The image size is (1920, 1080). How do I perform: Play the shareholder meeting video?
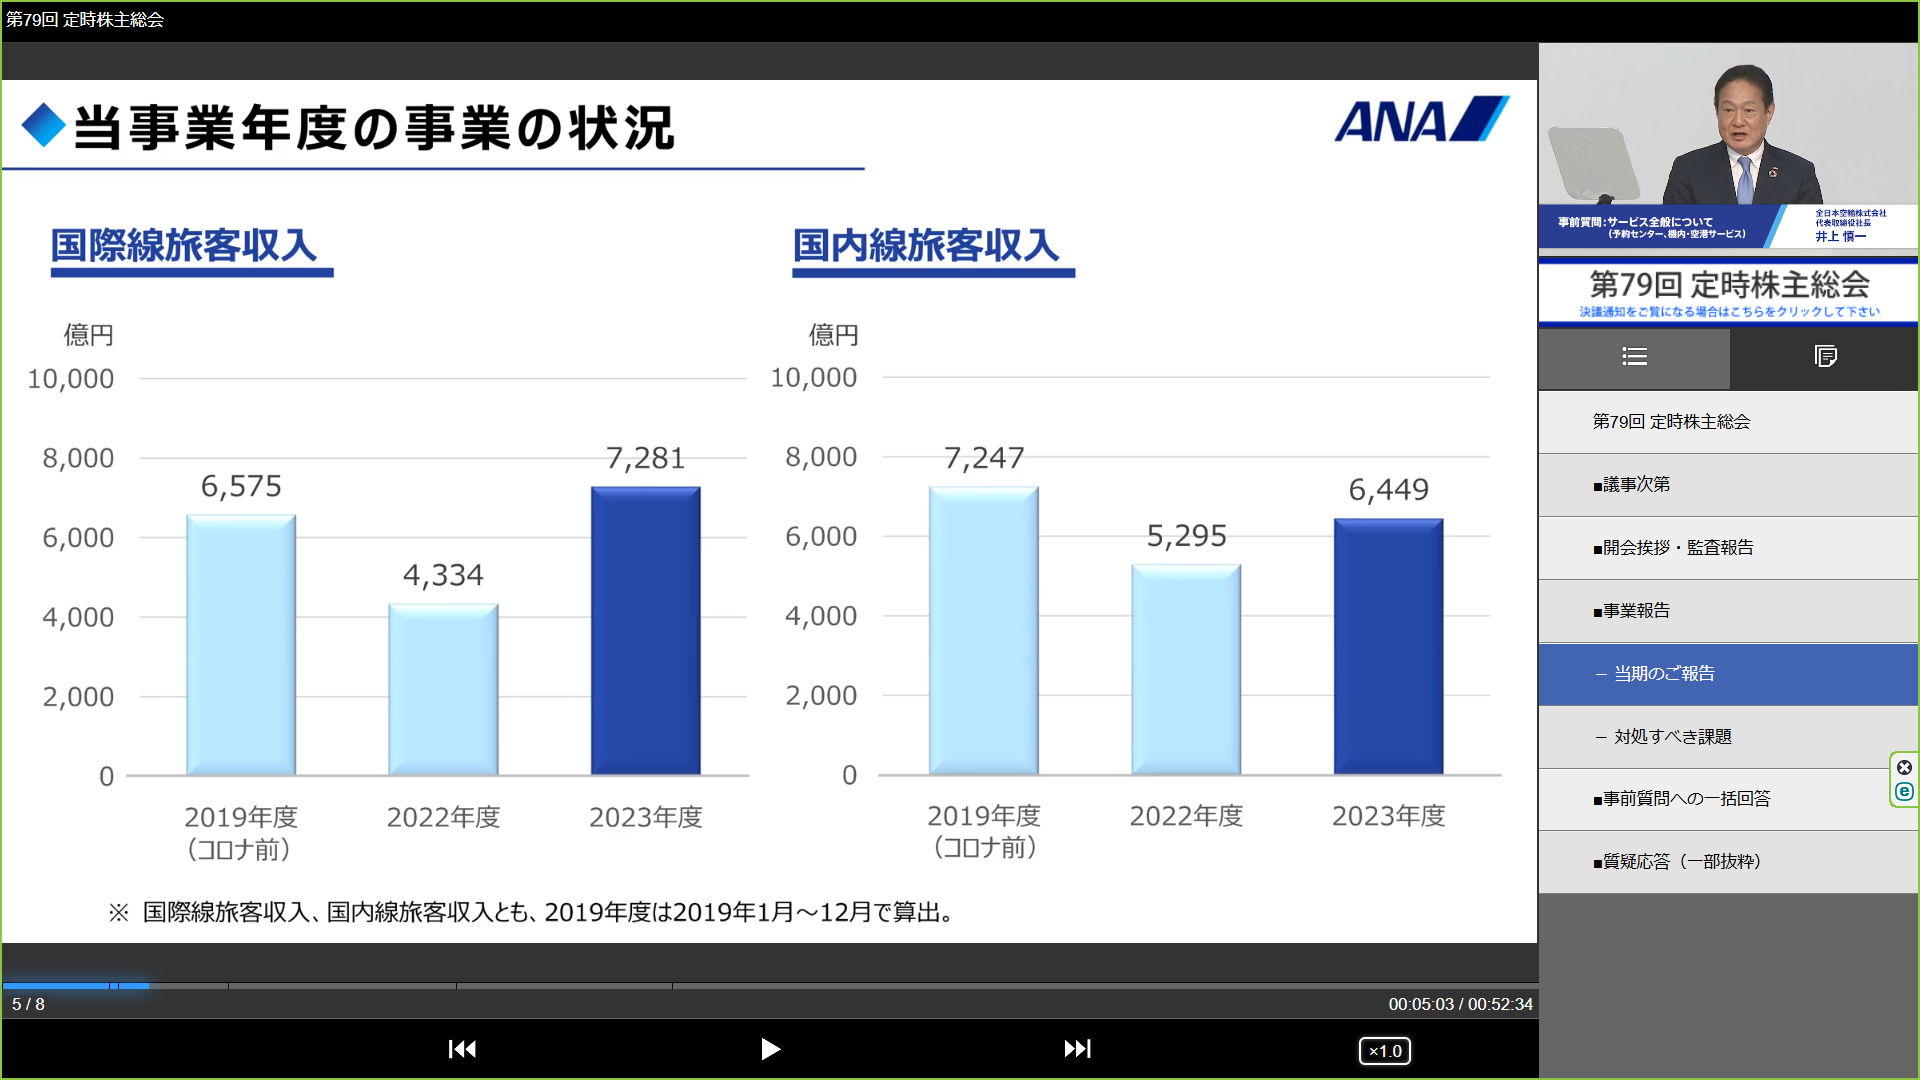point(769,1049)
